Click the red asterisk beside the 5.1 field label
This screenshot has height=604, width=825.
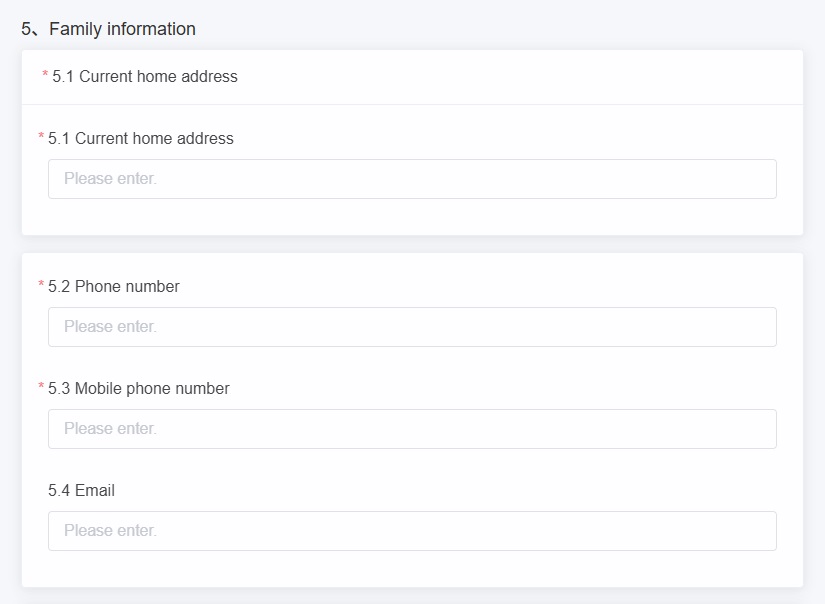pos(41,136)
